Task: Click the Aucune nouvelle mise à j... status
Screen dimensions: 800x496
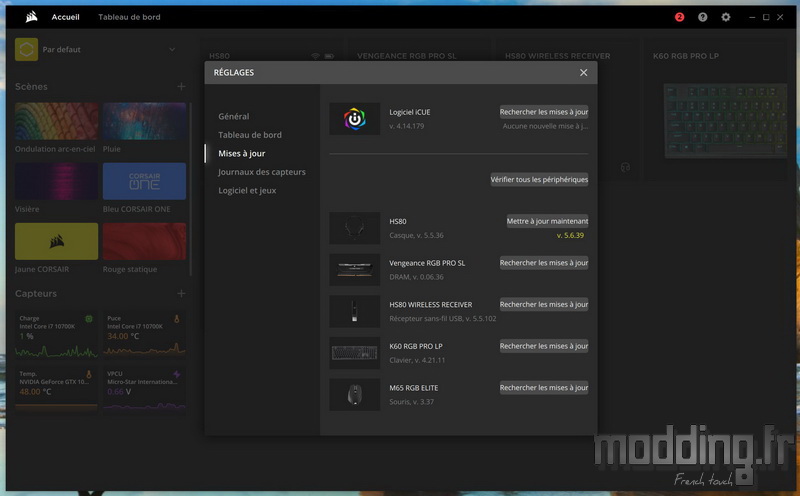Action: pos(545,126)
